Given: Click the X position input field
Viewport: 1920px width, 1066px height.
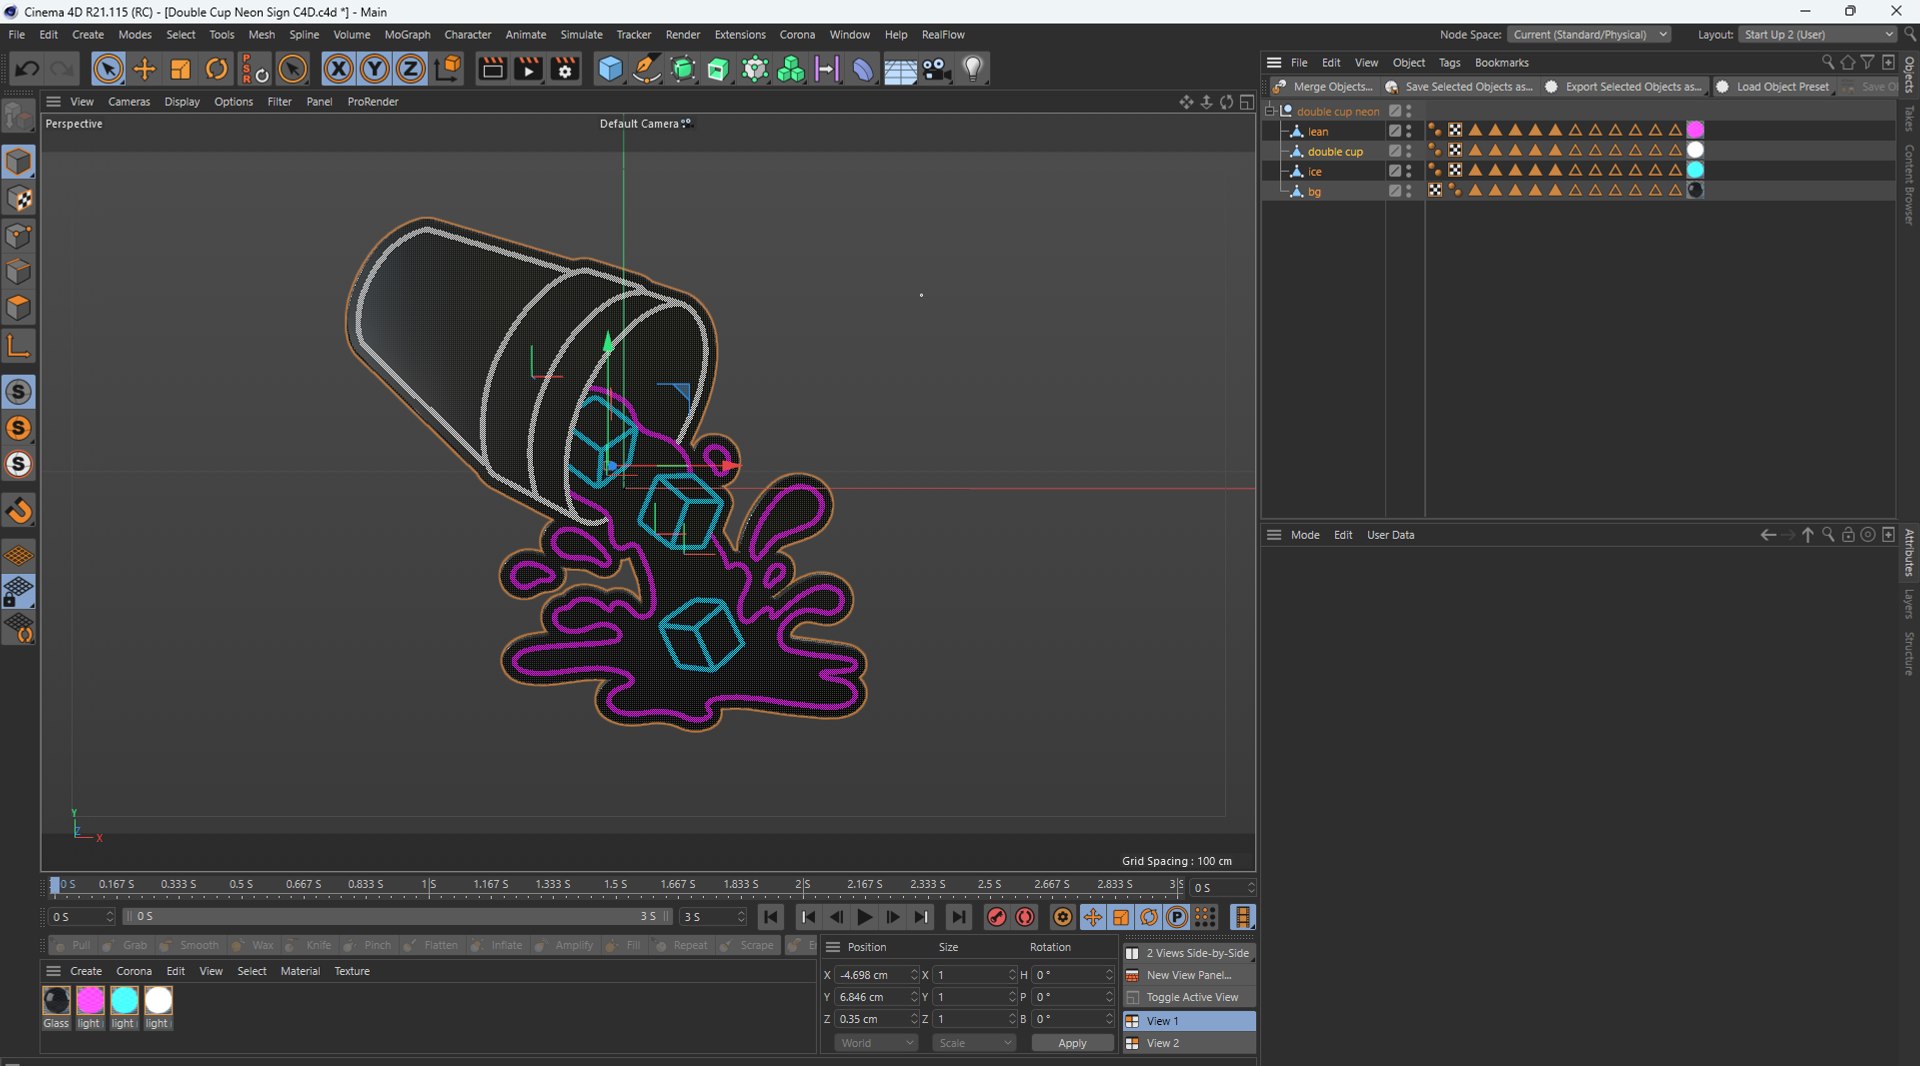Looking at the screenshot, I should click(x=871, y=975).
